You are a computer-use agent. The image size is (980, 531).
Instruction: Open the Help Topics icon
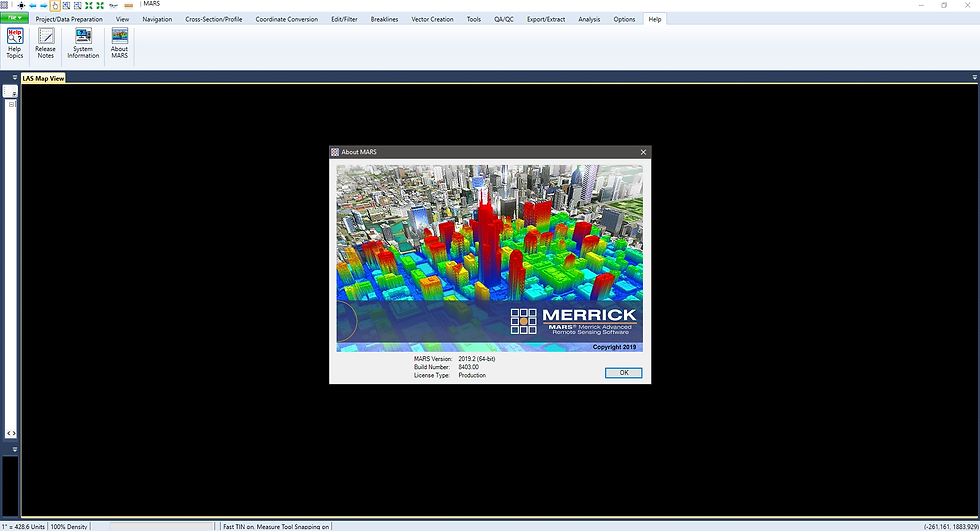point(14,44)
